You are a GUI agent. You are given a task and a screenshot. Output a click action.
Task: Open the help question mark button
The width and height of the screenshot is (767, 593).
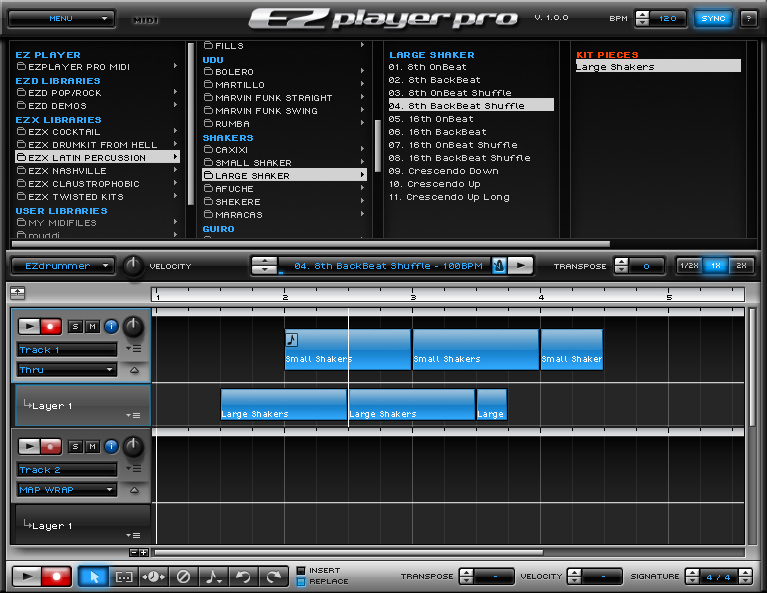point(748,19)
